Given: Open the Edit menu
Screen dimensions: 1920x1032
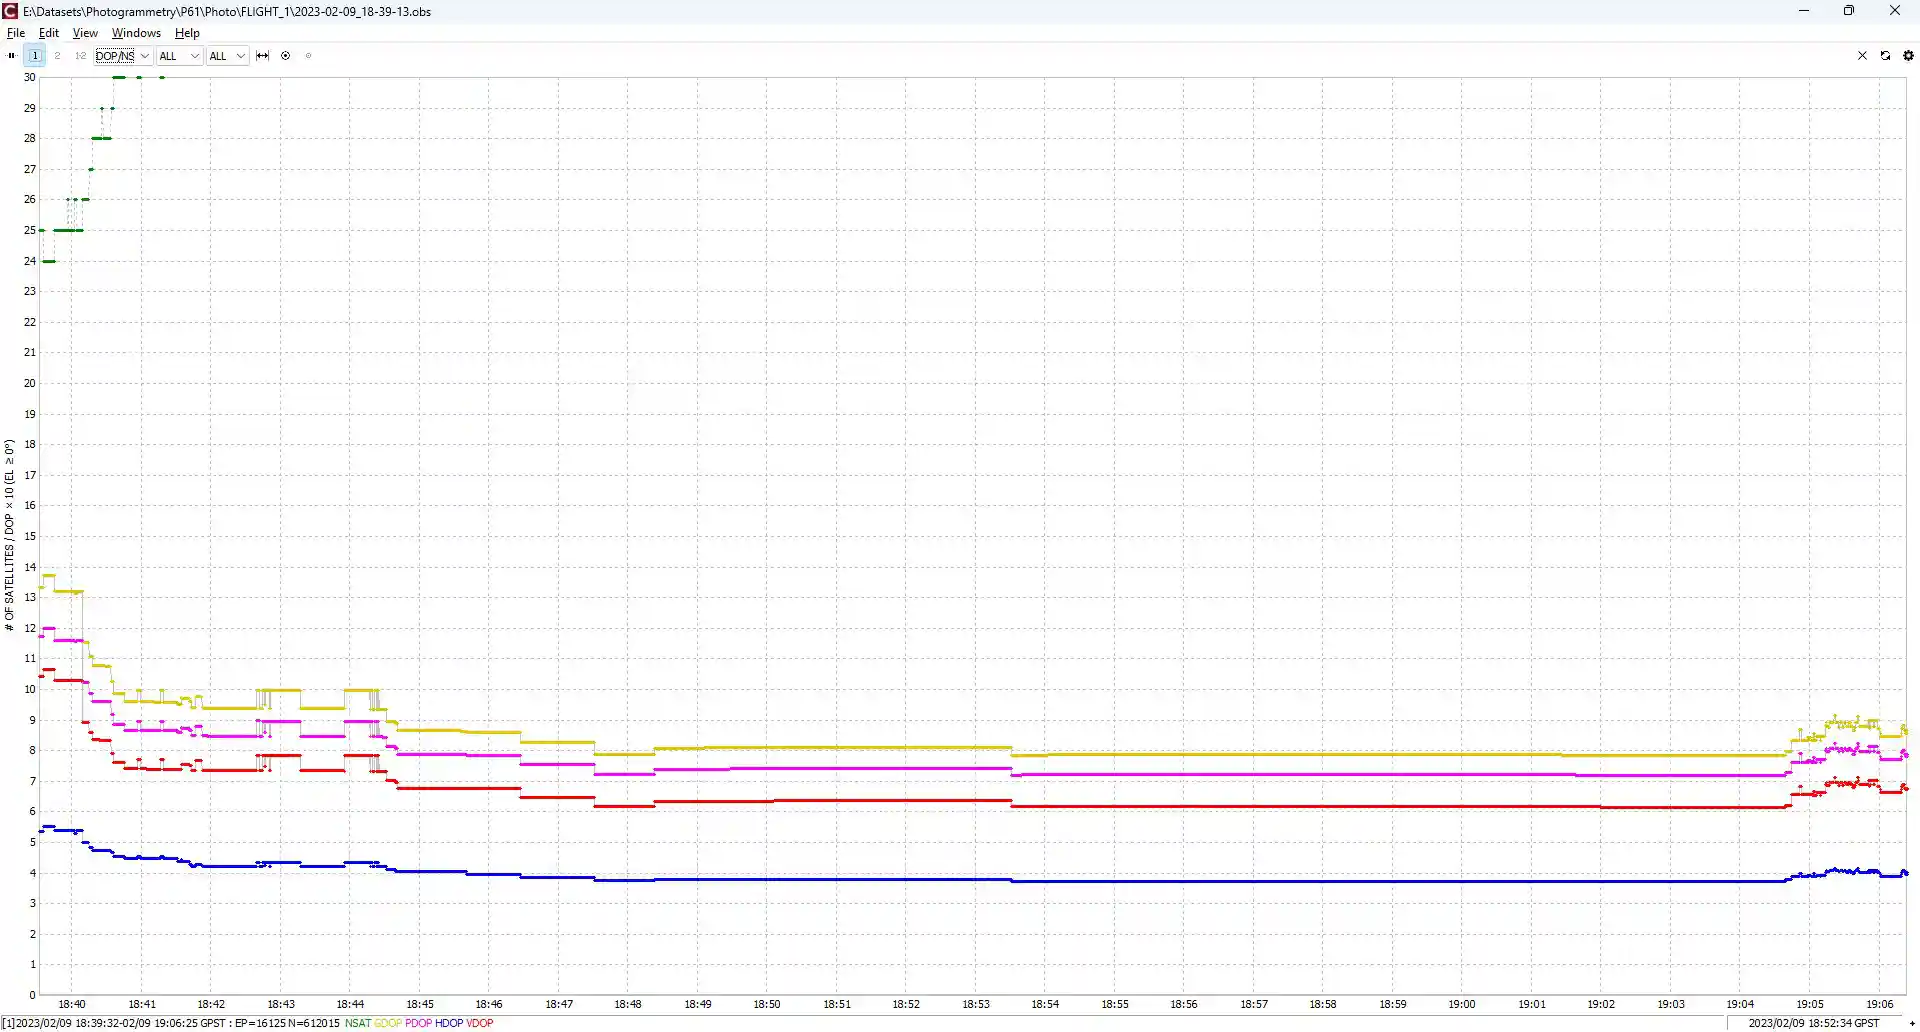Looking at the screenshot, I should [x=49, y=33].
